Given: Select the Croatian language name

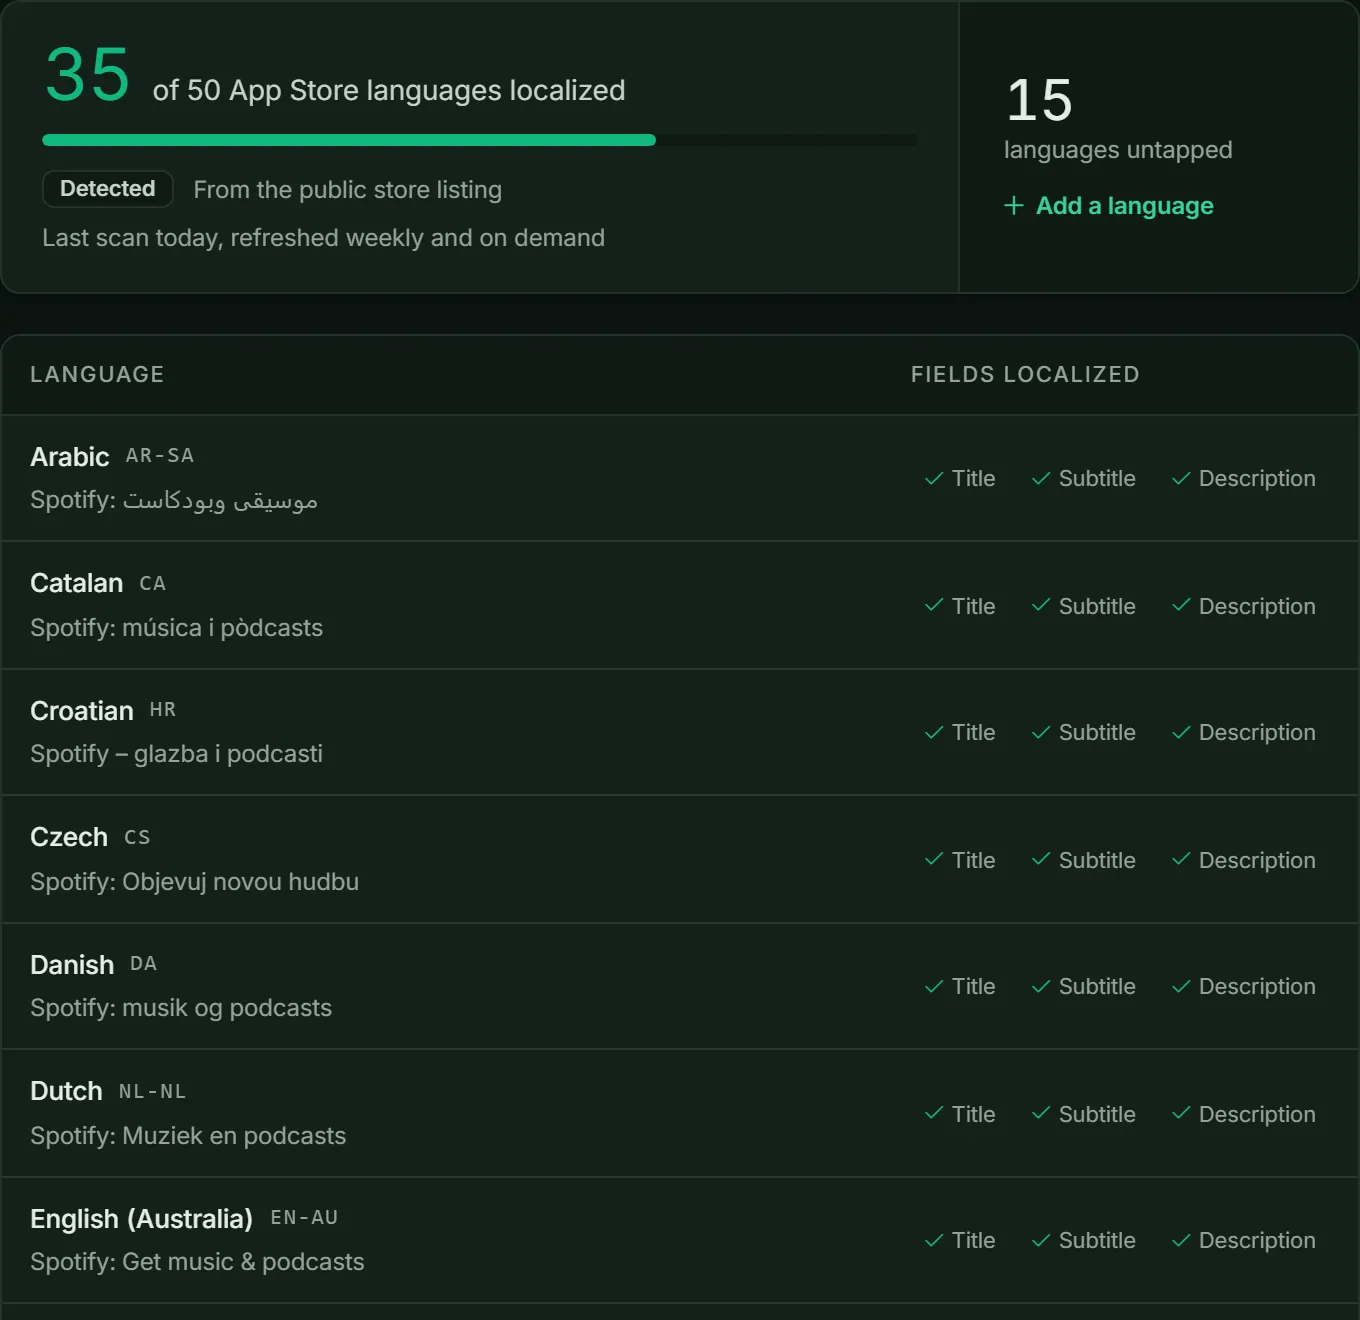Looking at the screenshot, I should pos(82,711).
